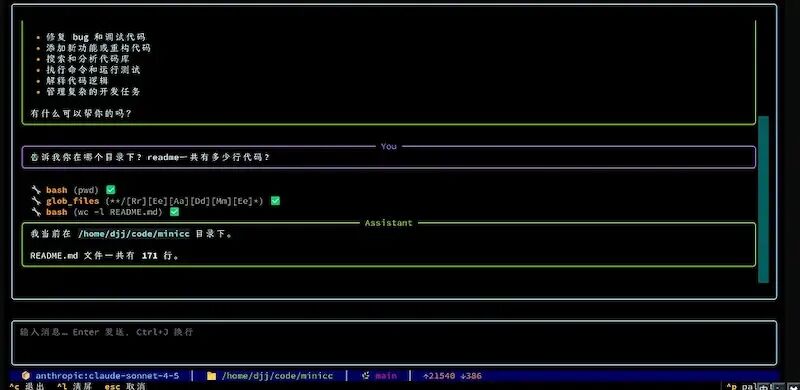The width and height of the screenshot is (800, 390).
Task: Focus the 输入消息 message input box
Action: [394, 343]
